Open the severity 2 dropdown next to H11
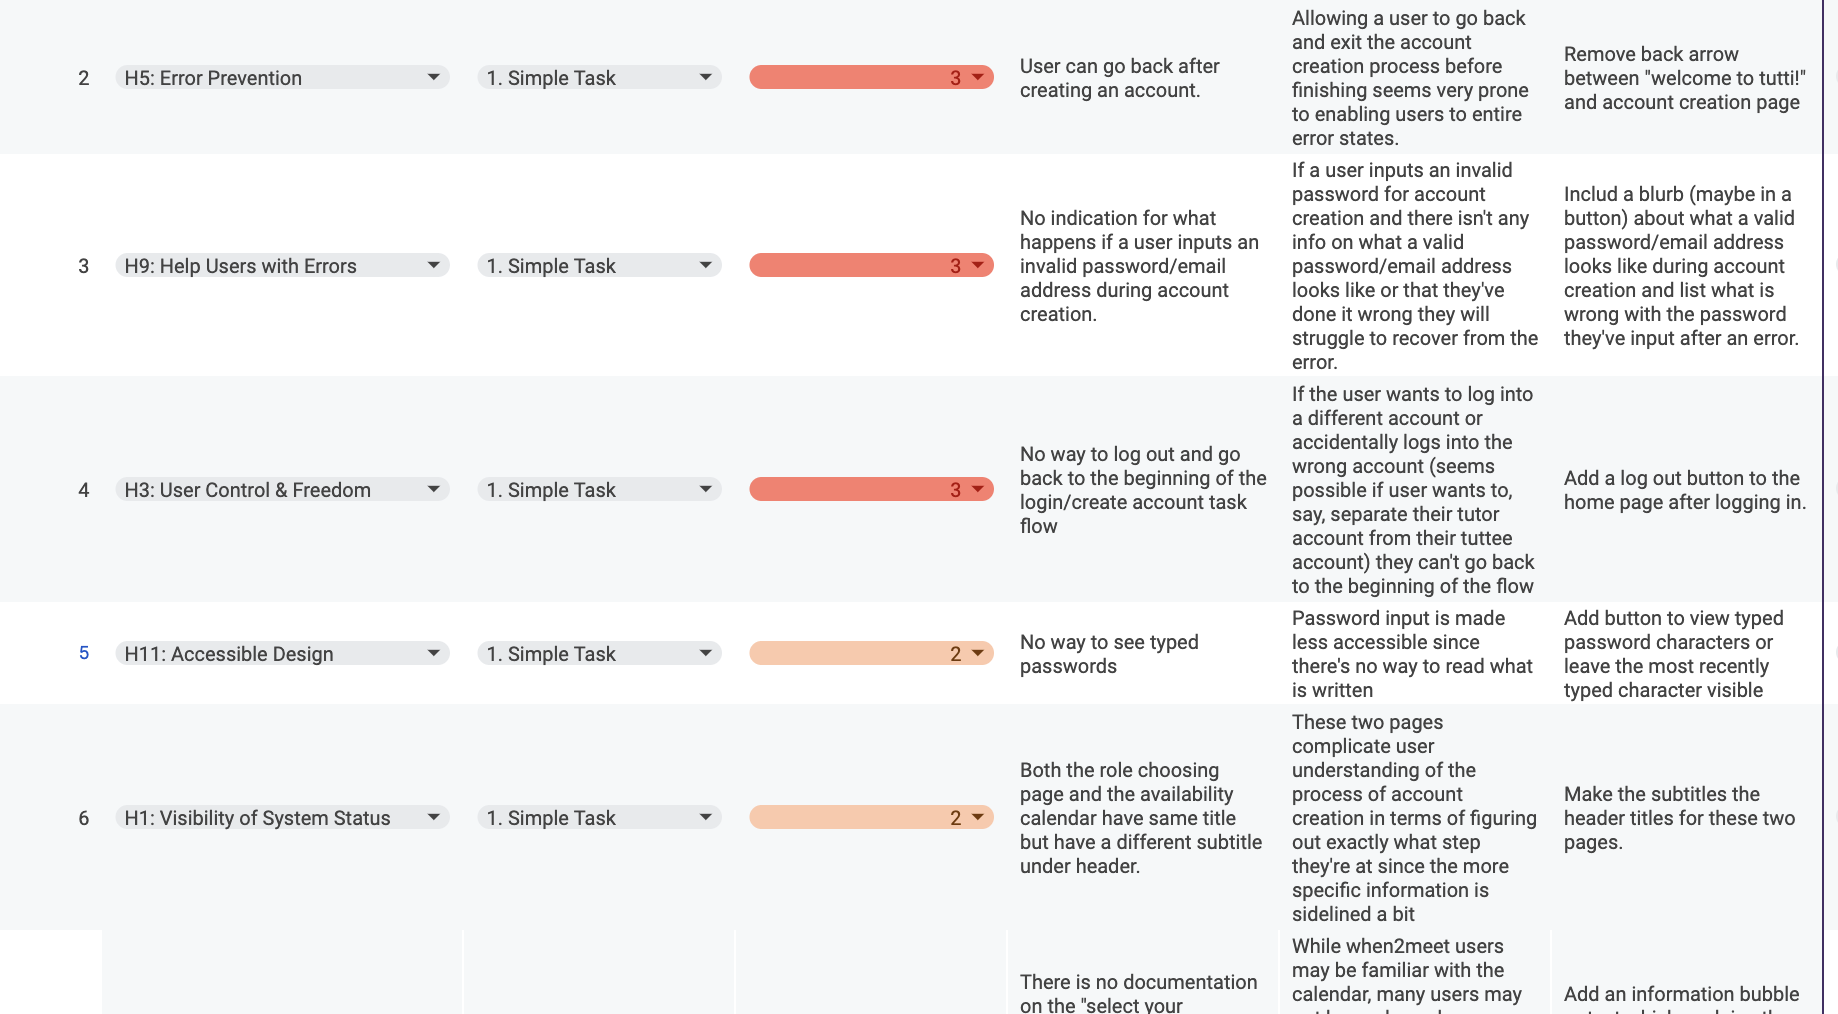Image resolution: width=1838 pixels, height=1014 pixels. pyautogui.click(x=976, y=653)
